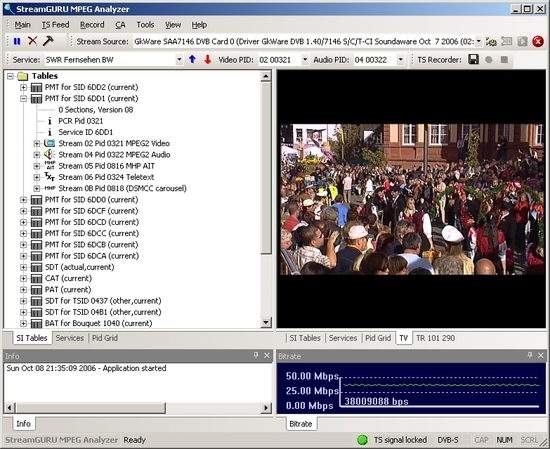550x449 pixels.
Task: Switch to previous service with blue up arrow
Action: pos(192,60)
